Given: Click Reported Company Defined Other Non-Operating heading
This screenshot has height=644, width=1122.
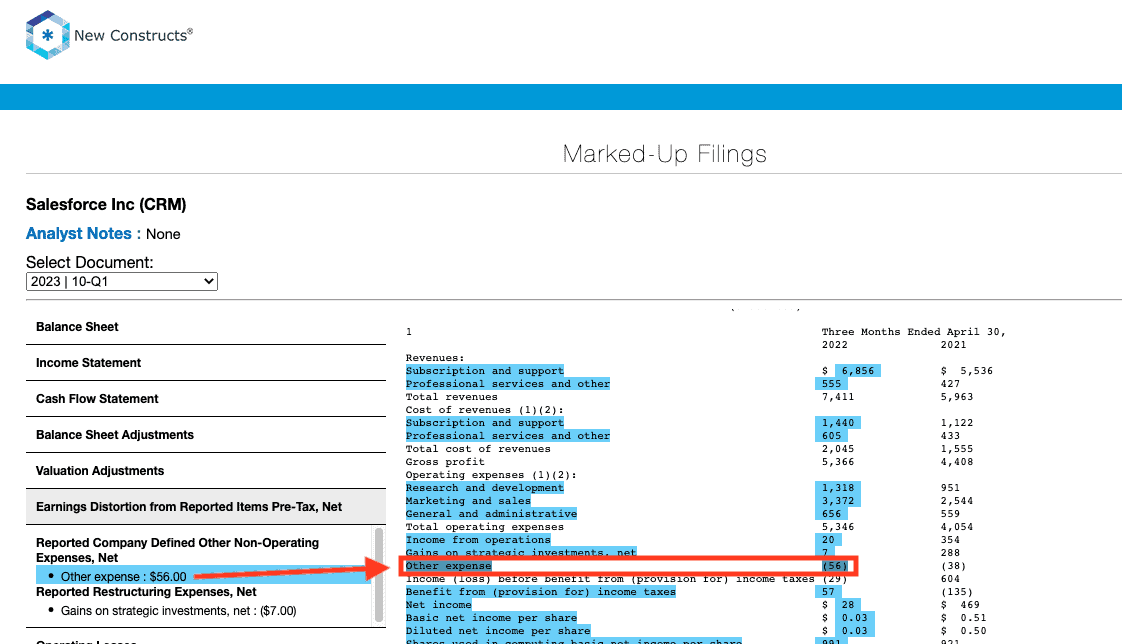Looking at the screenshot, I should tap(177, 550).
